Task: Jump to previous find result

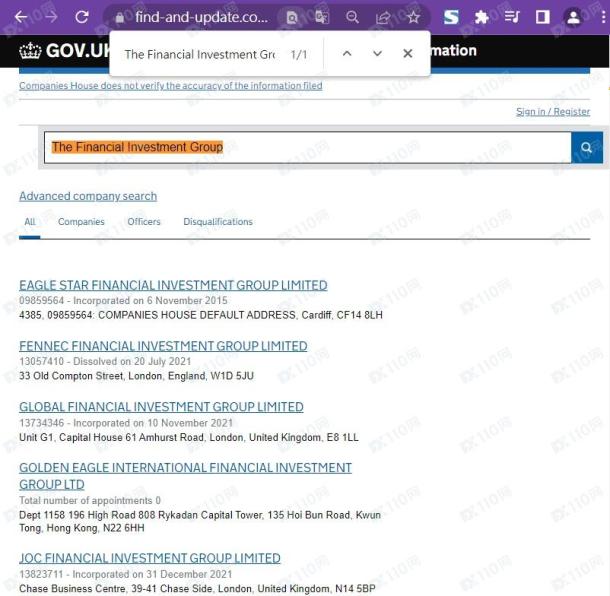Action: pos(347,54)
